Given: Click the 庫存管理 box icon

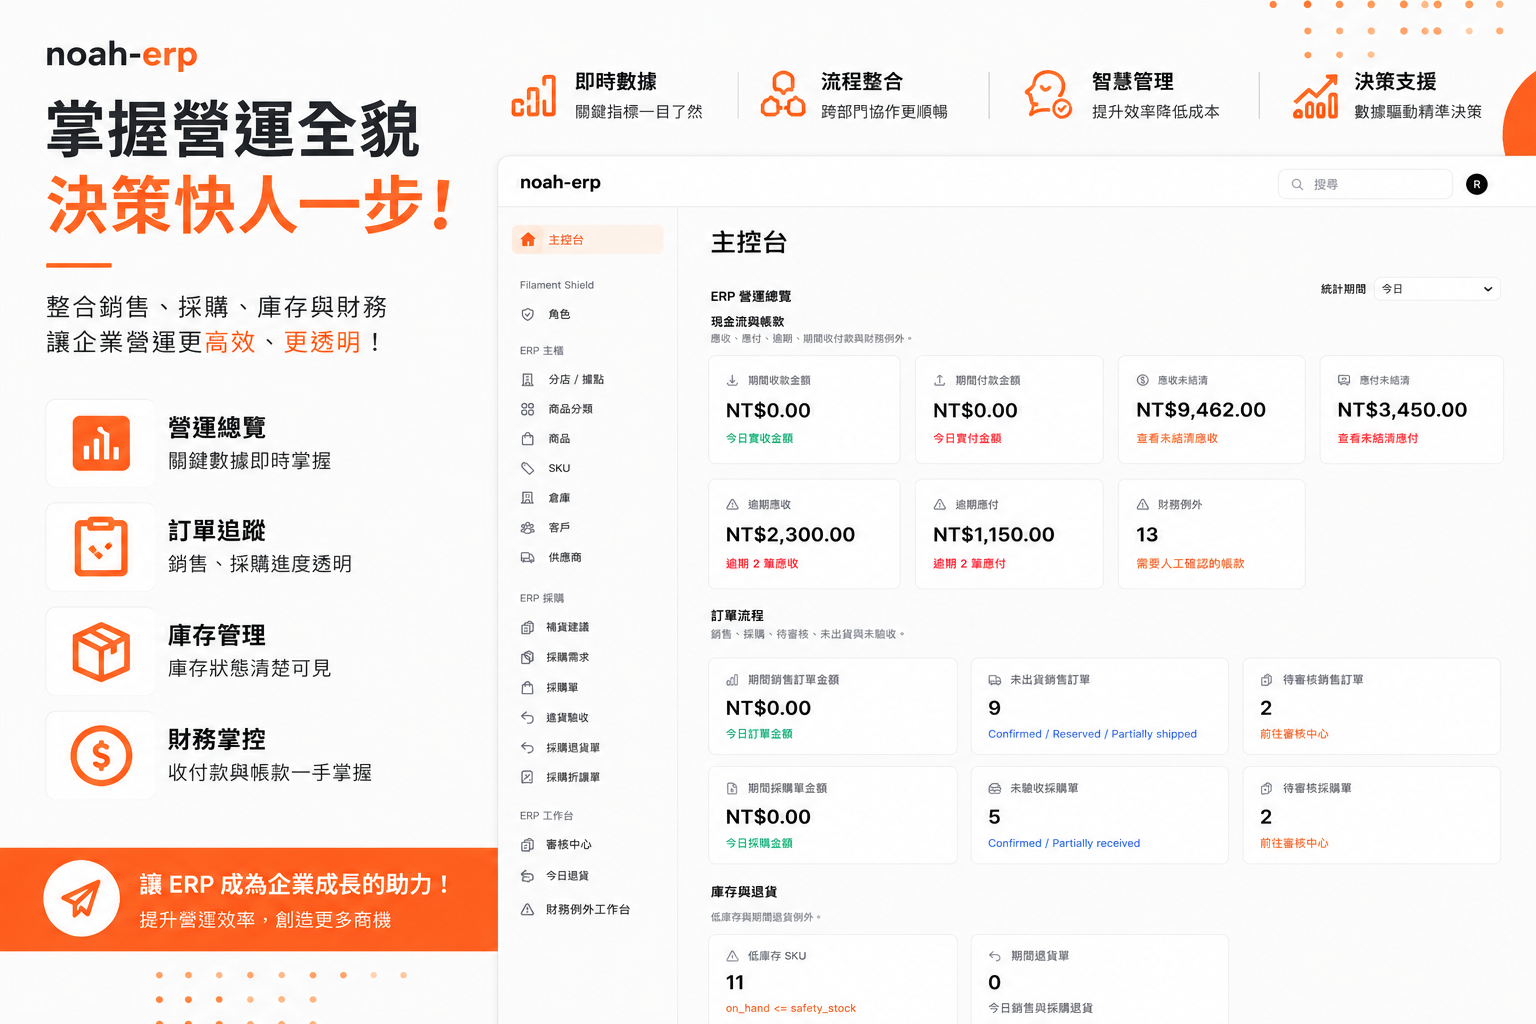Looking at the screenshot, I should [101, 651].
